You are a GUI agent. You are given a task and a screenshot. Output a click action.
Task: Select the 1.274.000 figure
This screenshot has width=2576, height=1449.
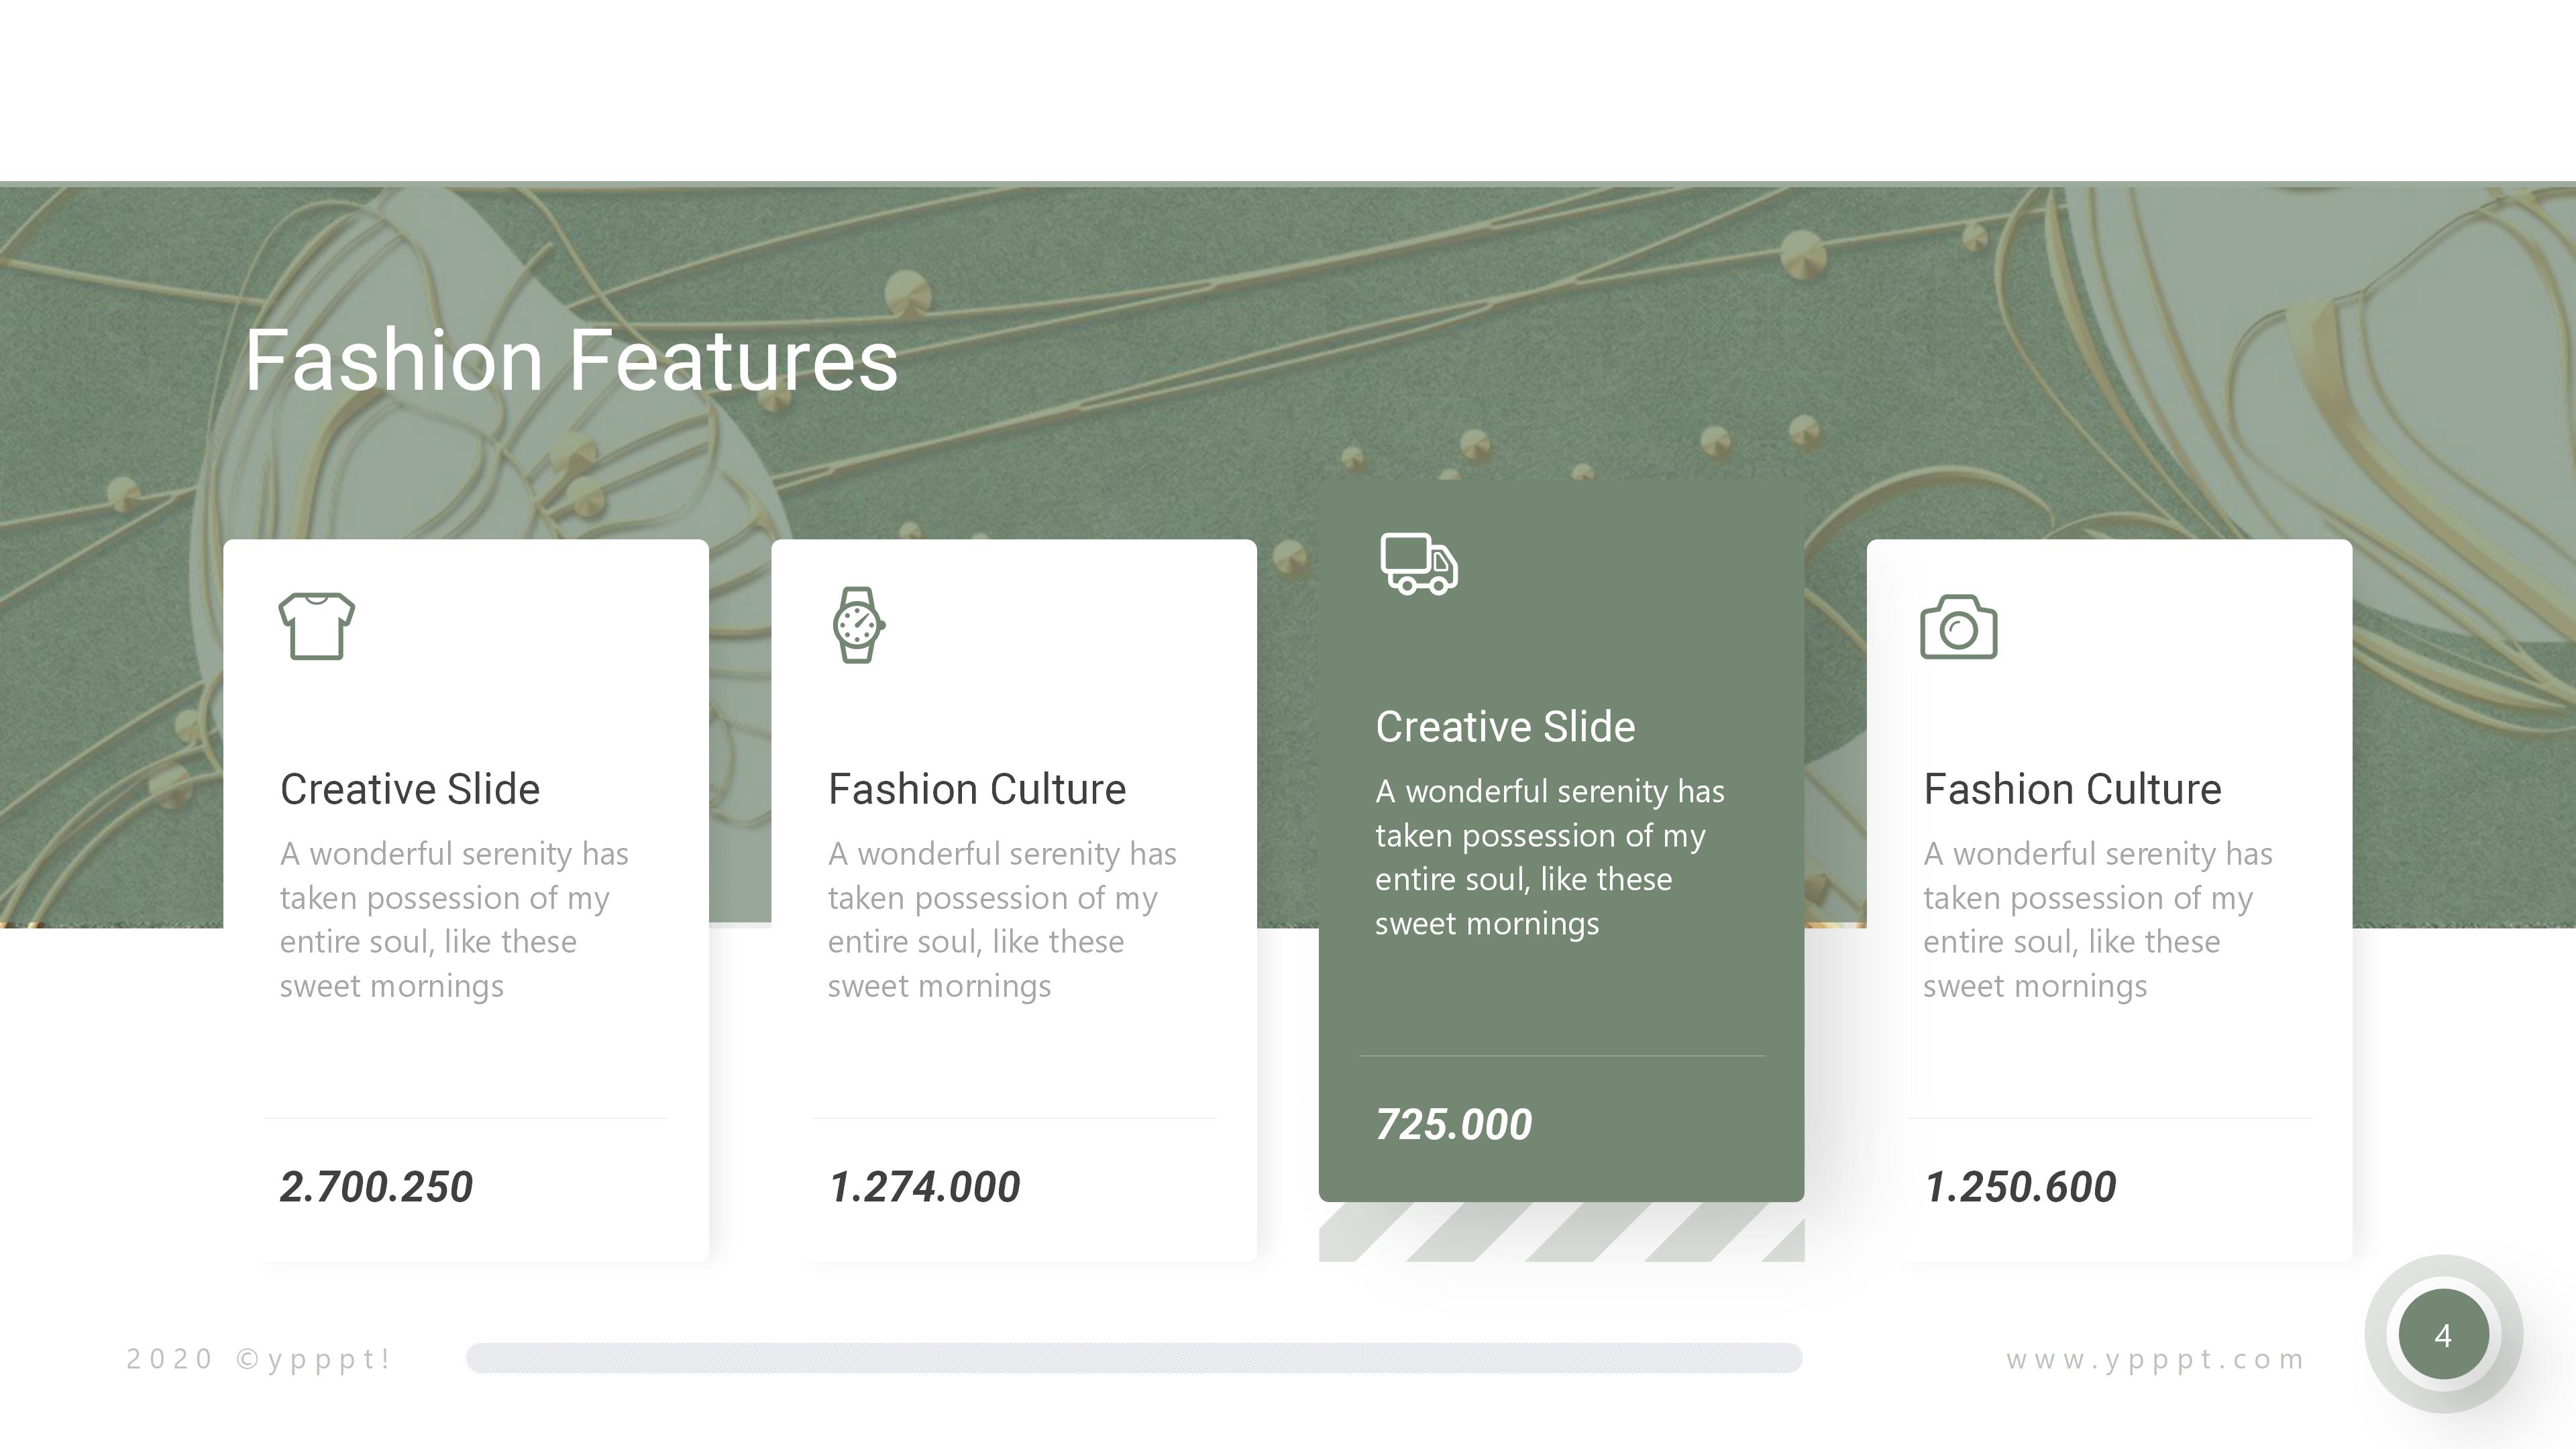tap(924, 1187)
